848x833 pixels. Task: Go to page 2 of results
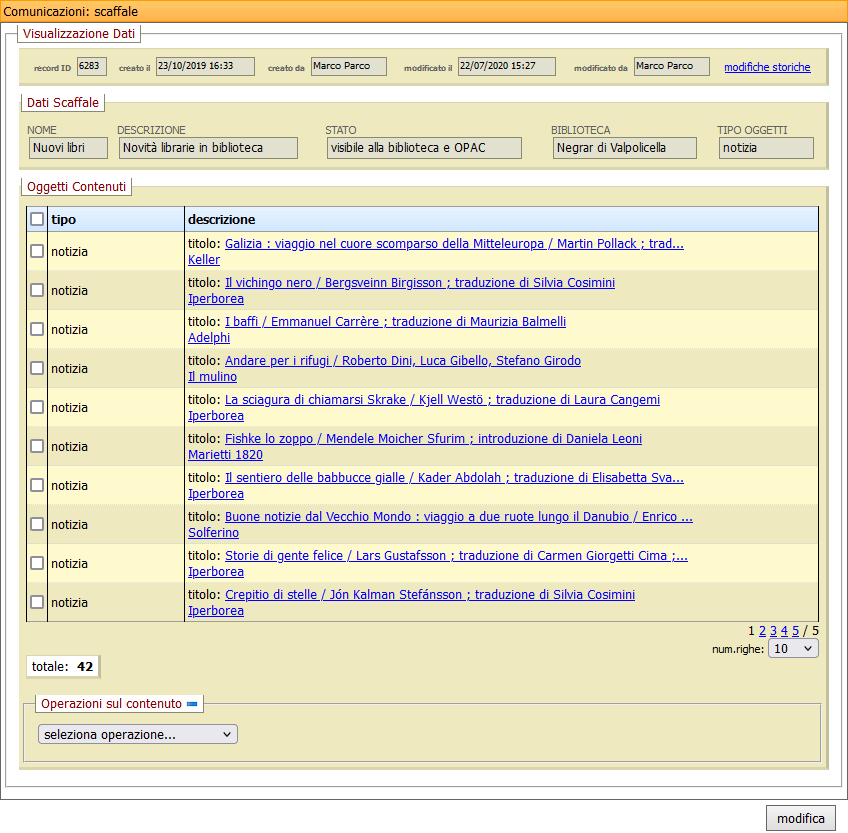click(x=762, y=631)
